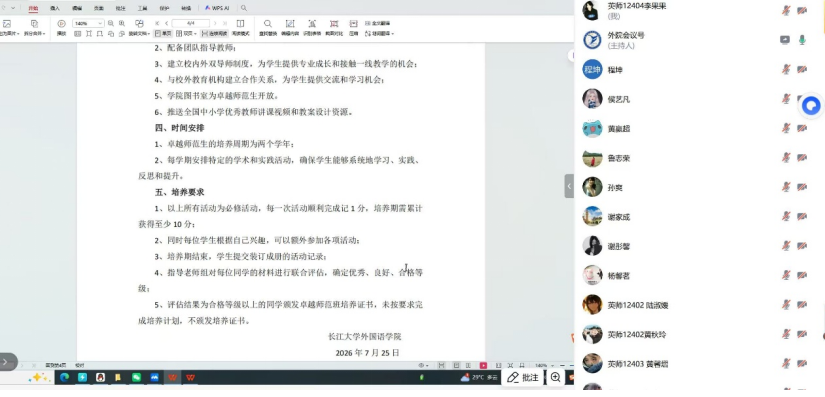The height and width of the screenshot is (397, 825).
Task: Click the WeChat icon in taskbar
Action: click(136, 378)
